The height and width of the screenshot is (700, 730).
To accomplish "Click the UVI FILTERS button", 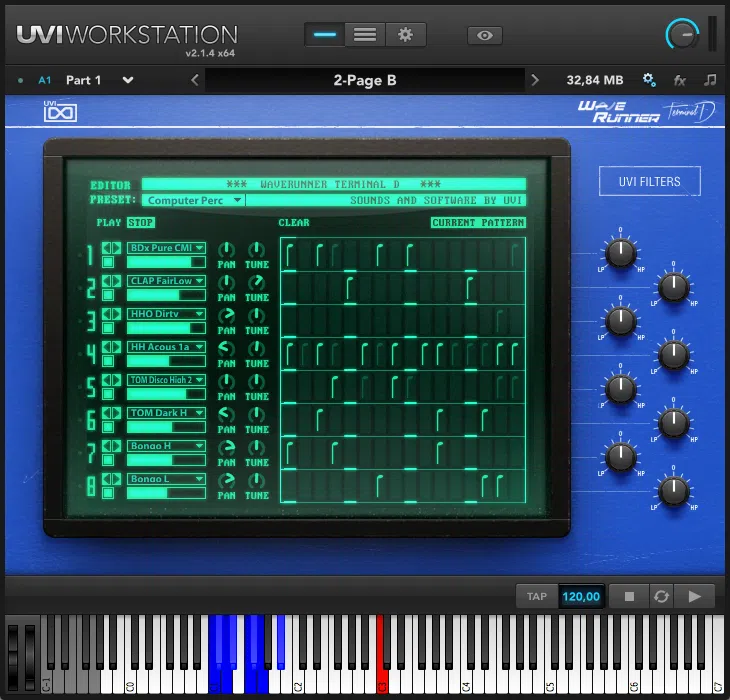I will [x=650, y=181].
